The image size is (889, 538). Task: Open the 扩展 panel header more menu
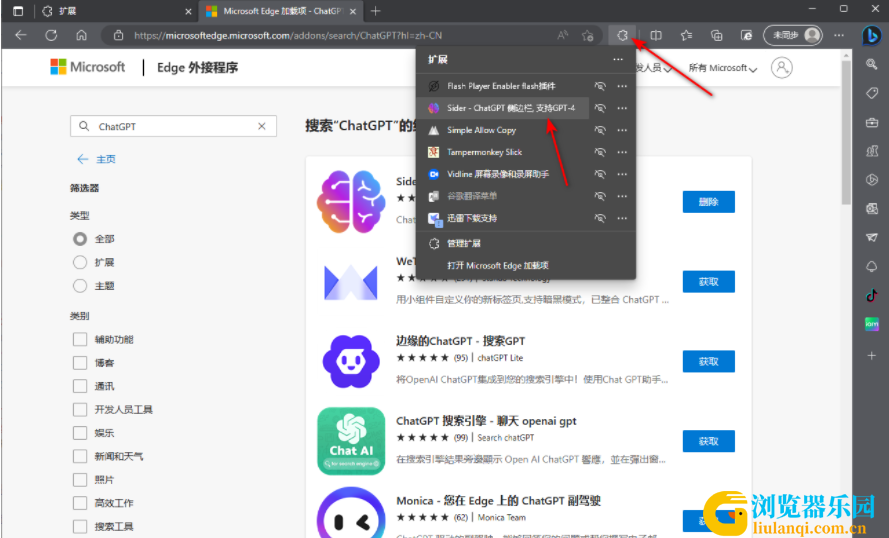(618, 60)
